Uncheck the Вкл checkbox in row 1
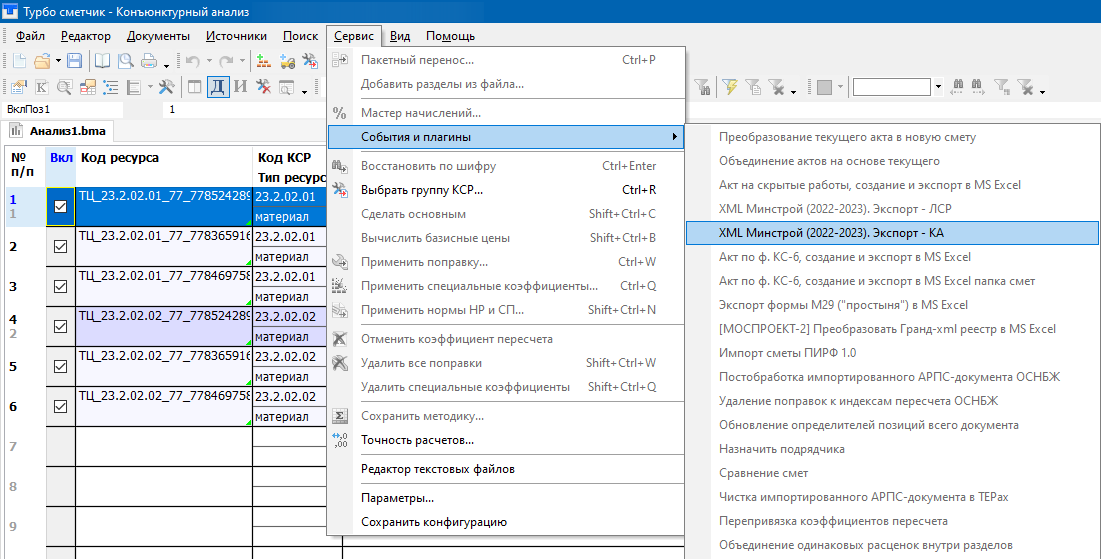 (x=60, y=207)
